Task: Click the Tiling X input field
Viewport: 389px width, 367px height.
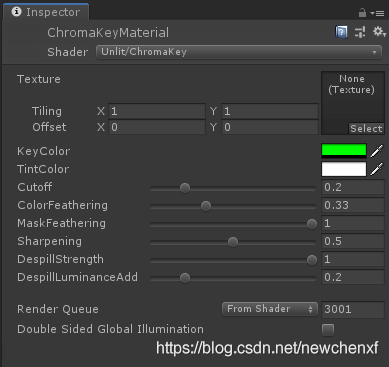Action: (157, 111)
